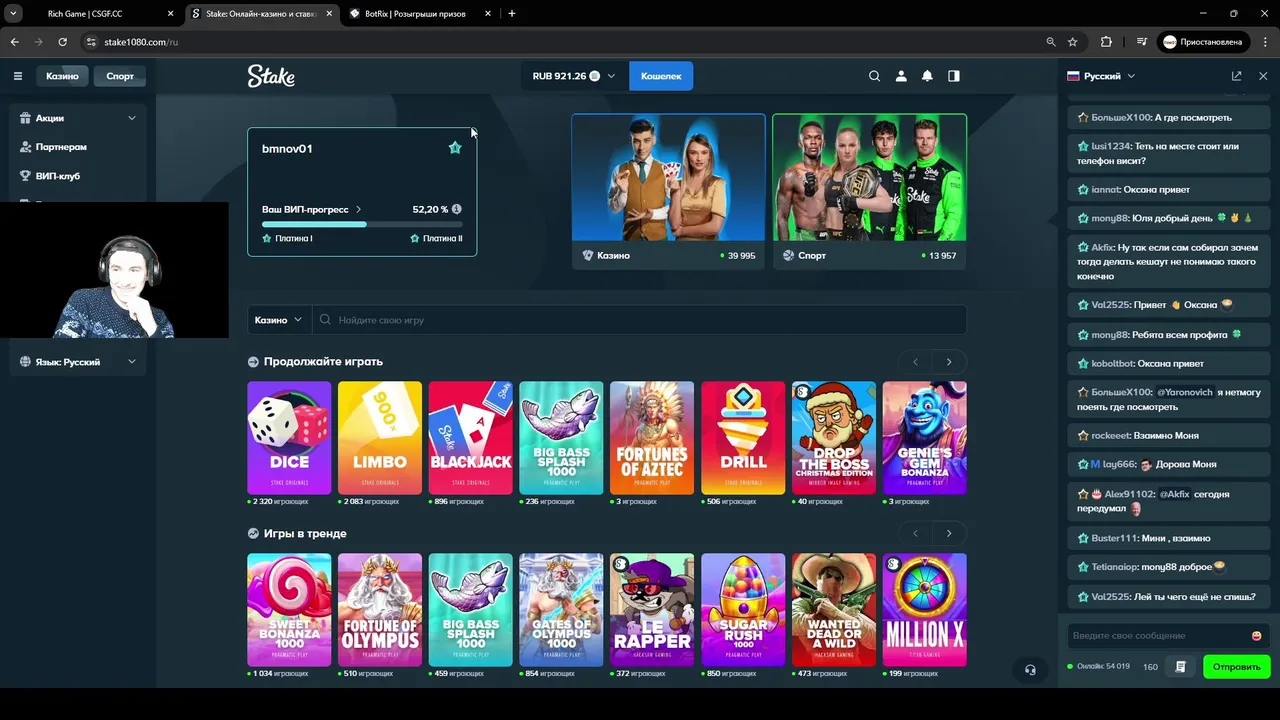Image resolution: width=1280 pixels, height=720 pixels.
Task: Open Fortunes of Aztec game tile
Action: point(652,438)
